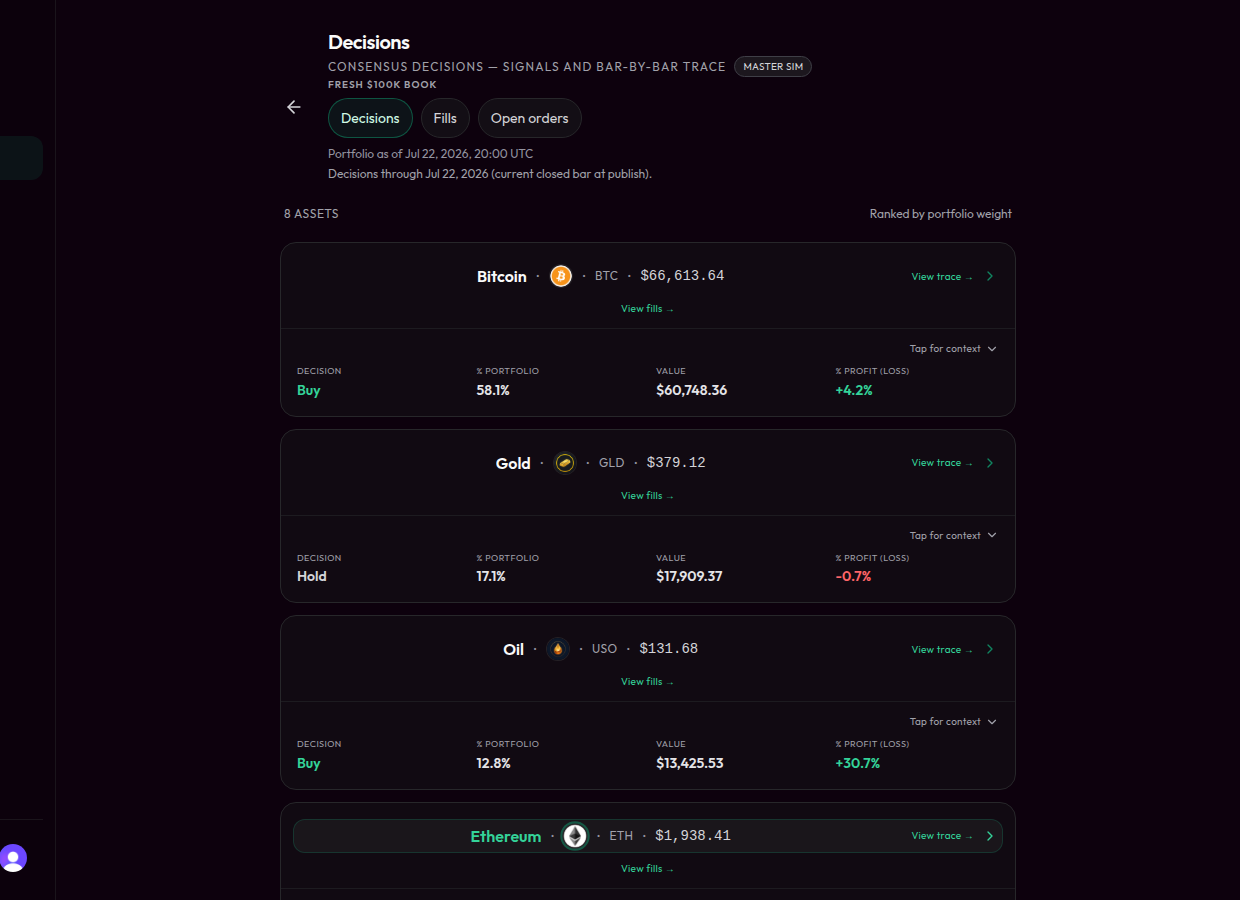
Task: Click the back arrow beside Decisions
Action: pyautogui.click(x=293, y=107)
